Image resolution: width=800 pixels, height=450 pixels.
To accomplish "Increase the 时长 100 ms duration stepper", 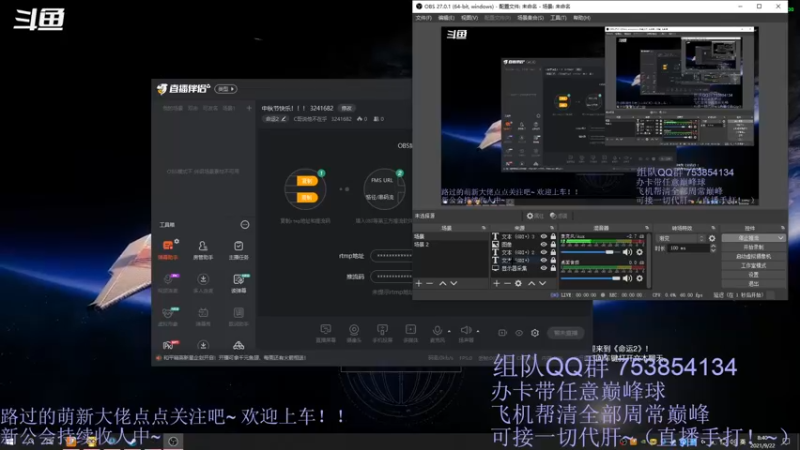I will tap(713, 246).
